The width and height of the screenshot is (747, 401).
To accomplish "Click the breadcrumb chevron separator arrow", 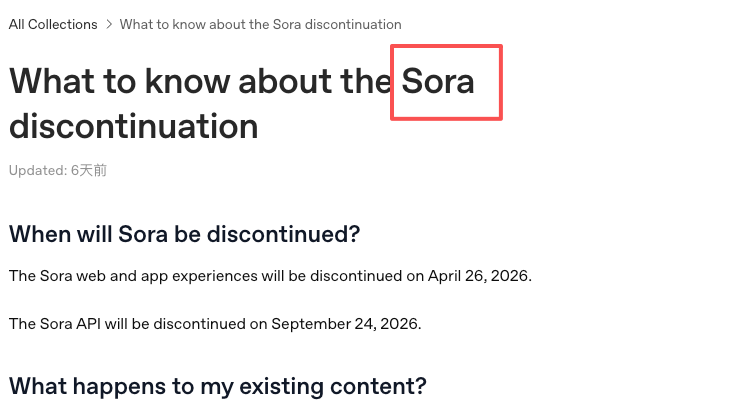I will tap(109, 24).
